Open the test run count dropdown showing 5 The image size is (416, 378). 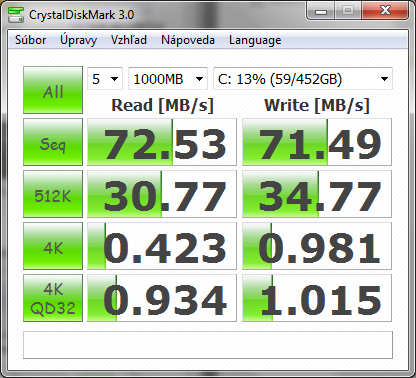coord(105,79)
